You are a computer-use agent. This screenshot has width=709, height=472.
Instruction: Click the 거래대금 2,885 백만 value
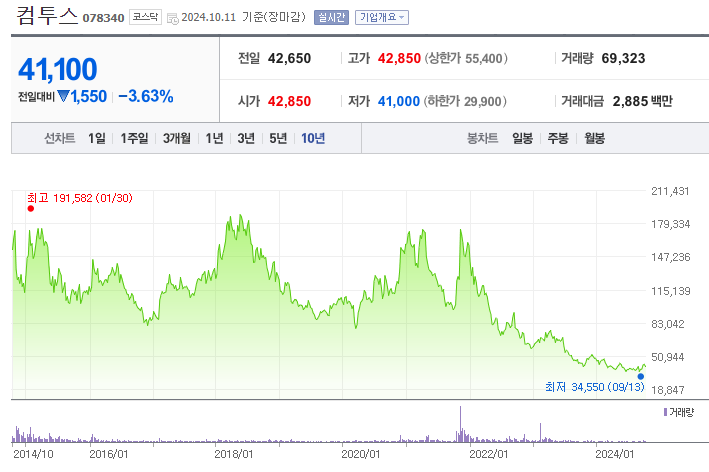click(x=643, y=101)
